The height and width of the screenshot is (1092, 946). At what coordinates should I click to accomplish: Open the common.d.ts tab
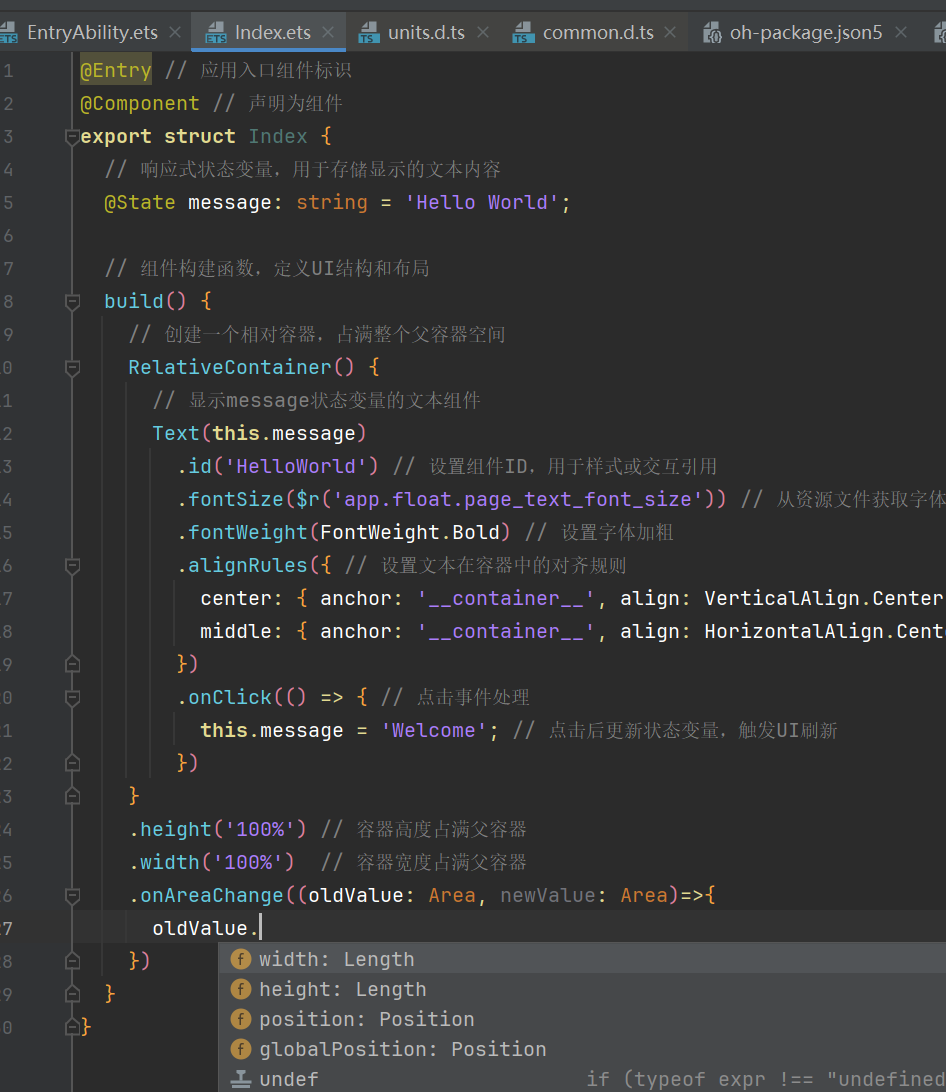pyautogui.click(x=598, y=33)
